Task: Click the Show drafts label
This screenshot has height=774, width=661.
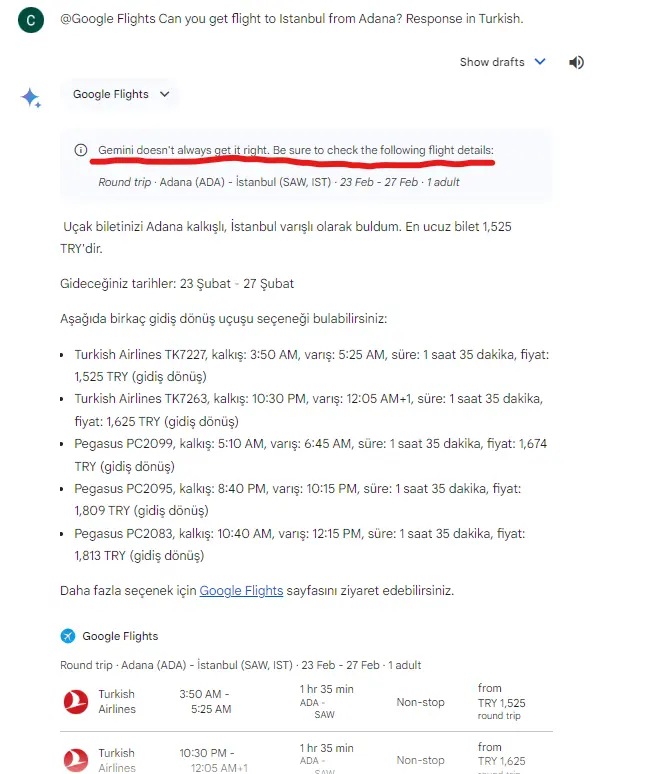Action: pyautogui.click(x=492, y=62)
